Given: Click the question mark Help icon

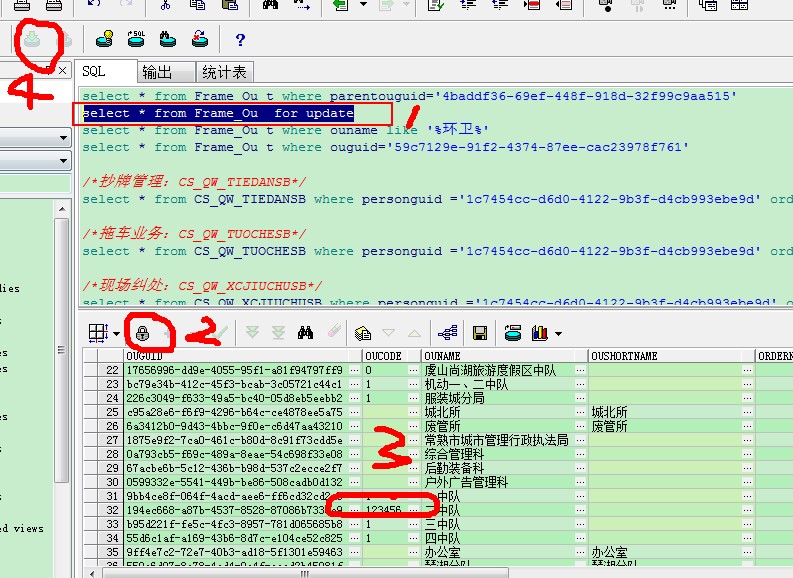Looking at the screenshot, I should [239, 41].
